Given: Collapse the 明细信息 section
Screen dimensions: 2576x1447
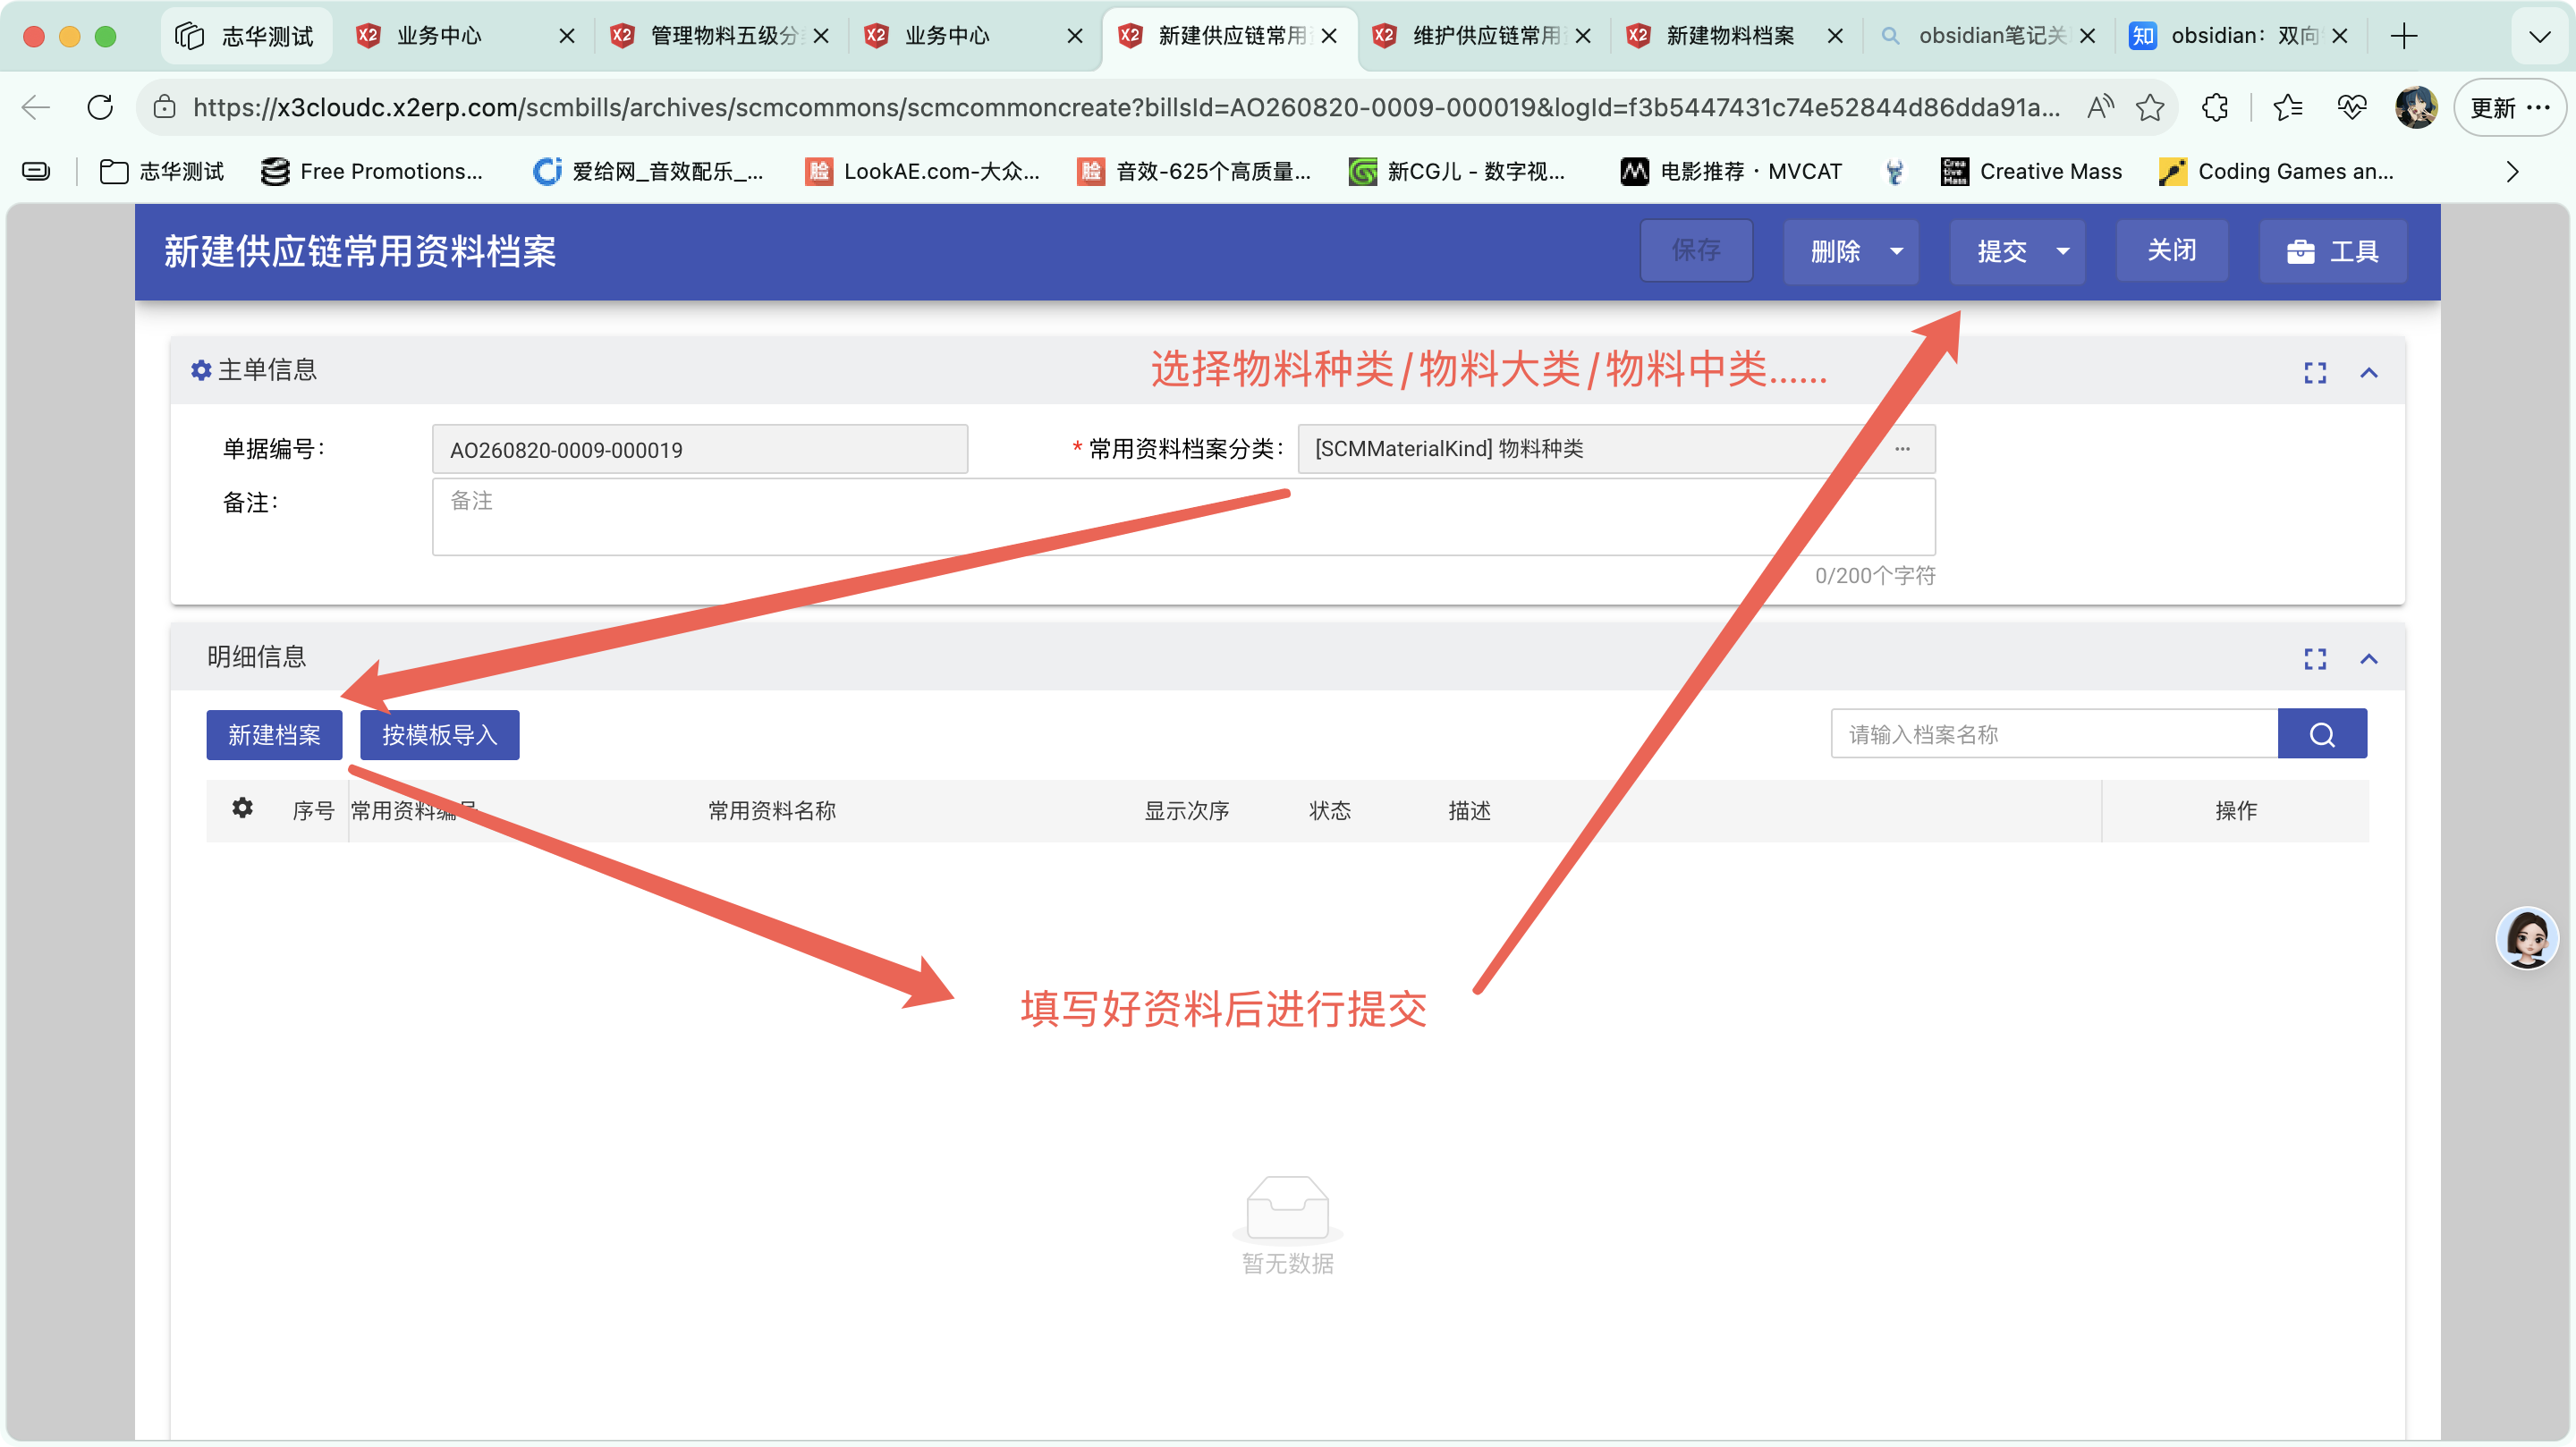Looking at the screenshot, I should (x=2368, y=658).
